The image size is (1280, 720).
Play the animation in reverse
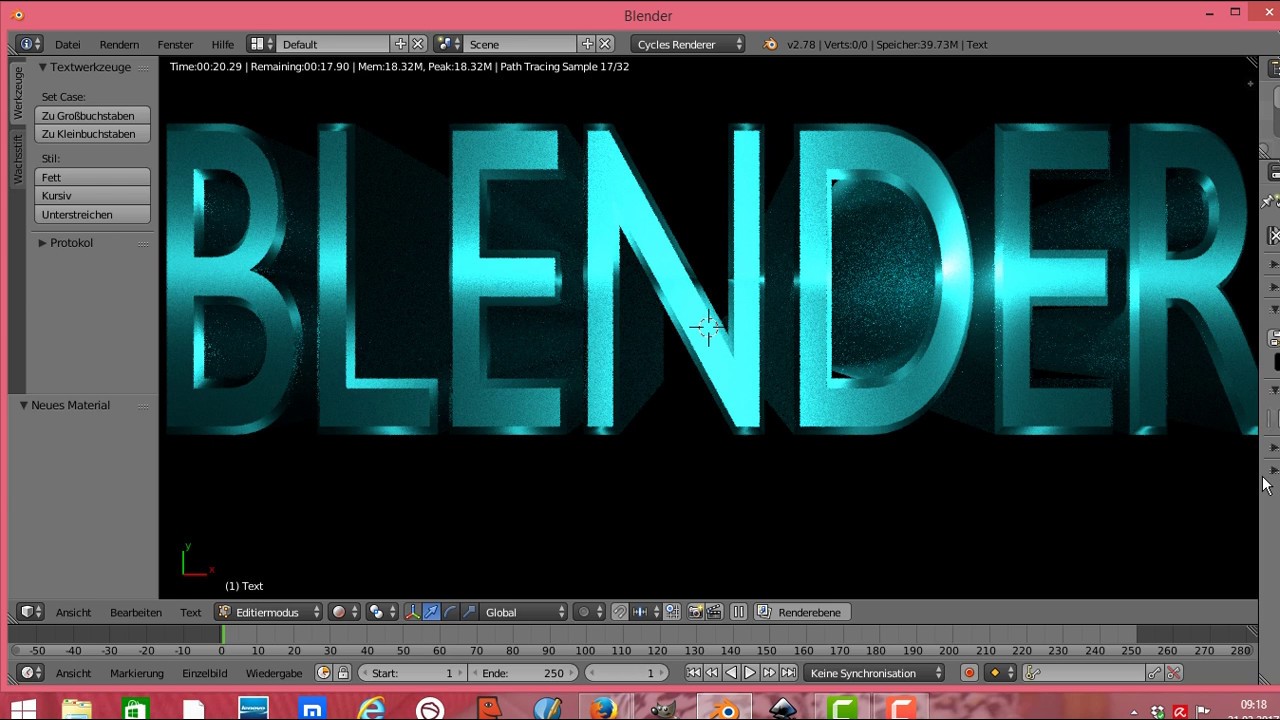731,673
